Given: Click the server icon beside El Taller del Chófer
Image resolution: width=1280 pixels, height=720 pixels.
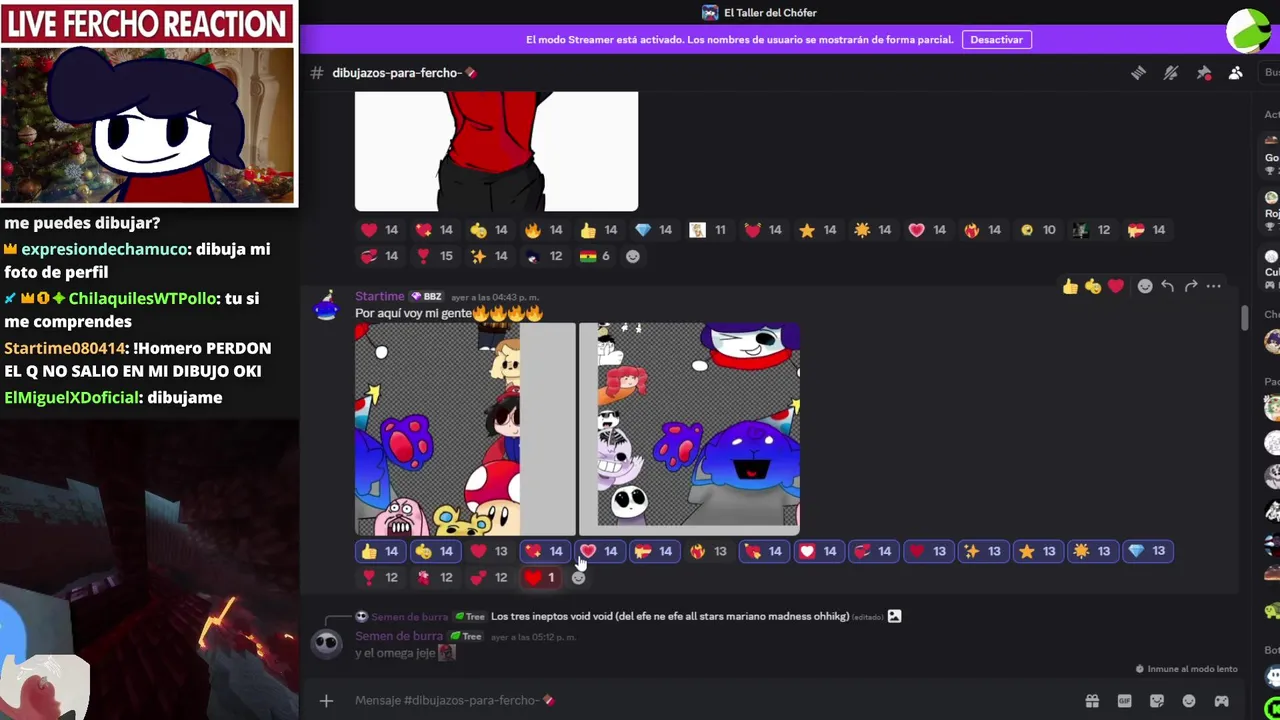Looking at the screenshot, I should [x=710, y=13].
